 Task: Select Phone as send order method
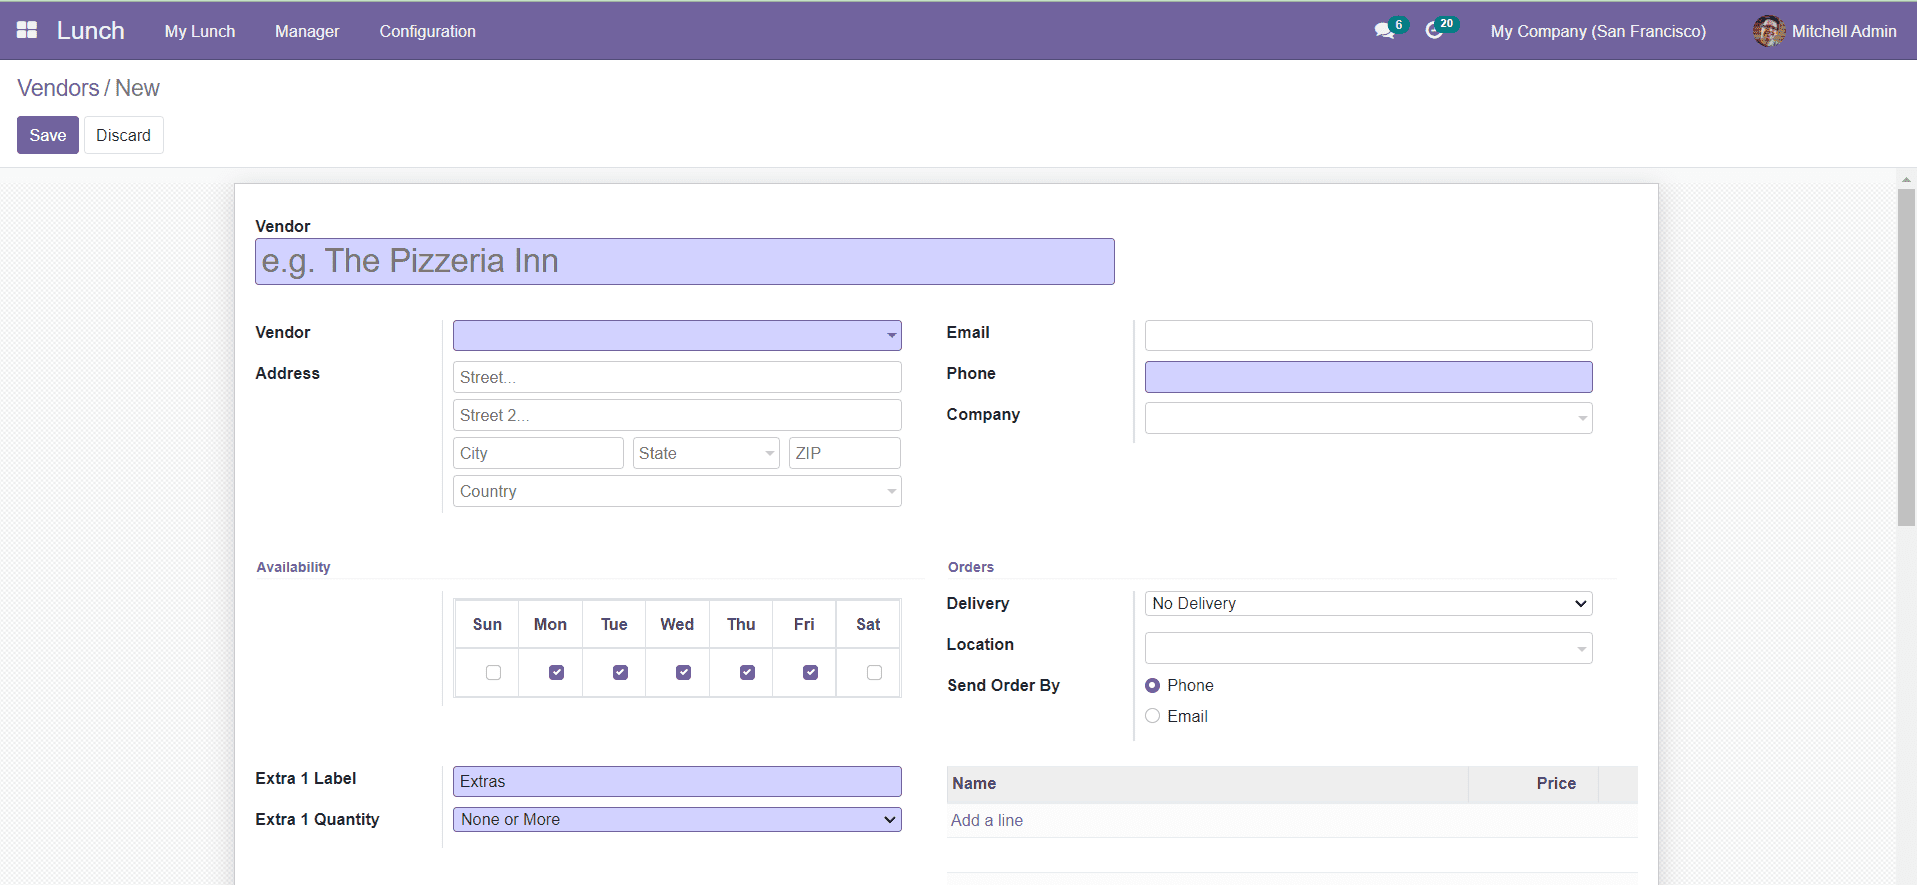pos(1153,685)
